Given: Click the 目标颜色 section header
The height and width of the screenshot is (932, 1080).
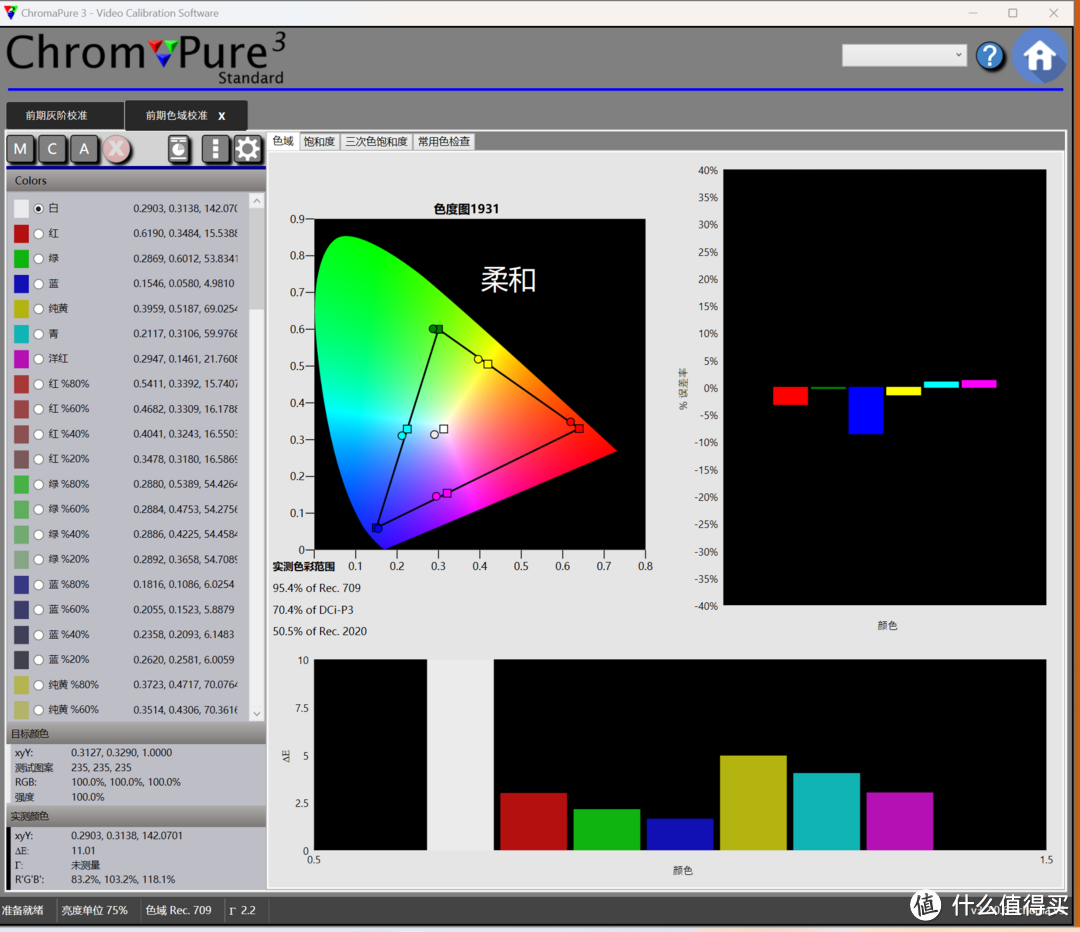Looking at the screenshot, I should tap(136, 734).
